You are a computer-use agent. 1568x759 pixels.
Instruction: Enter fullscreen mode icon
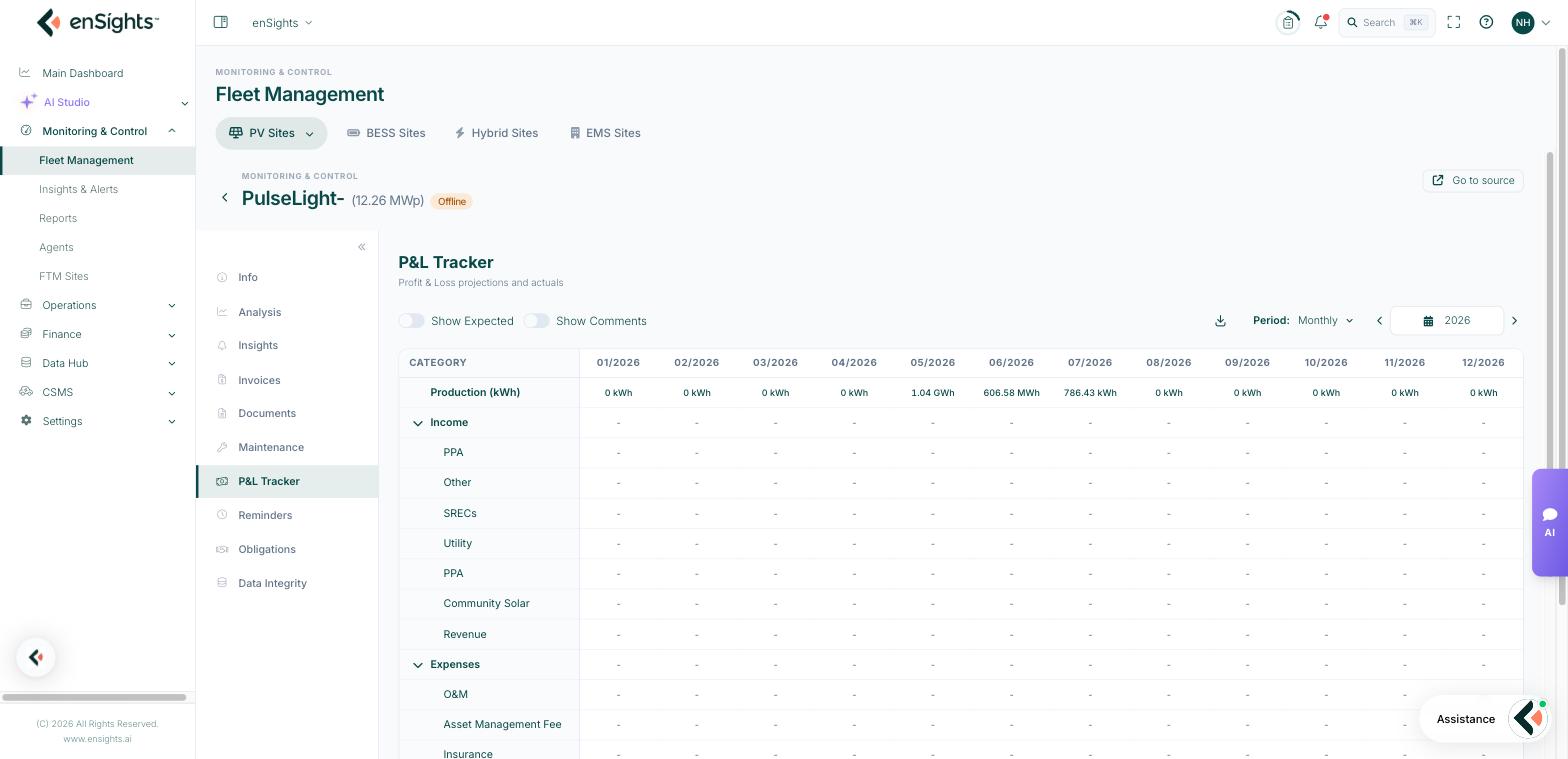point(1454,22)
